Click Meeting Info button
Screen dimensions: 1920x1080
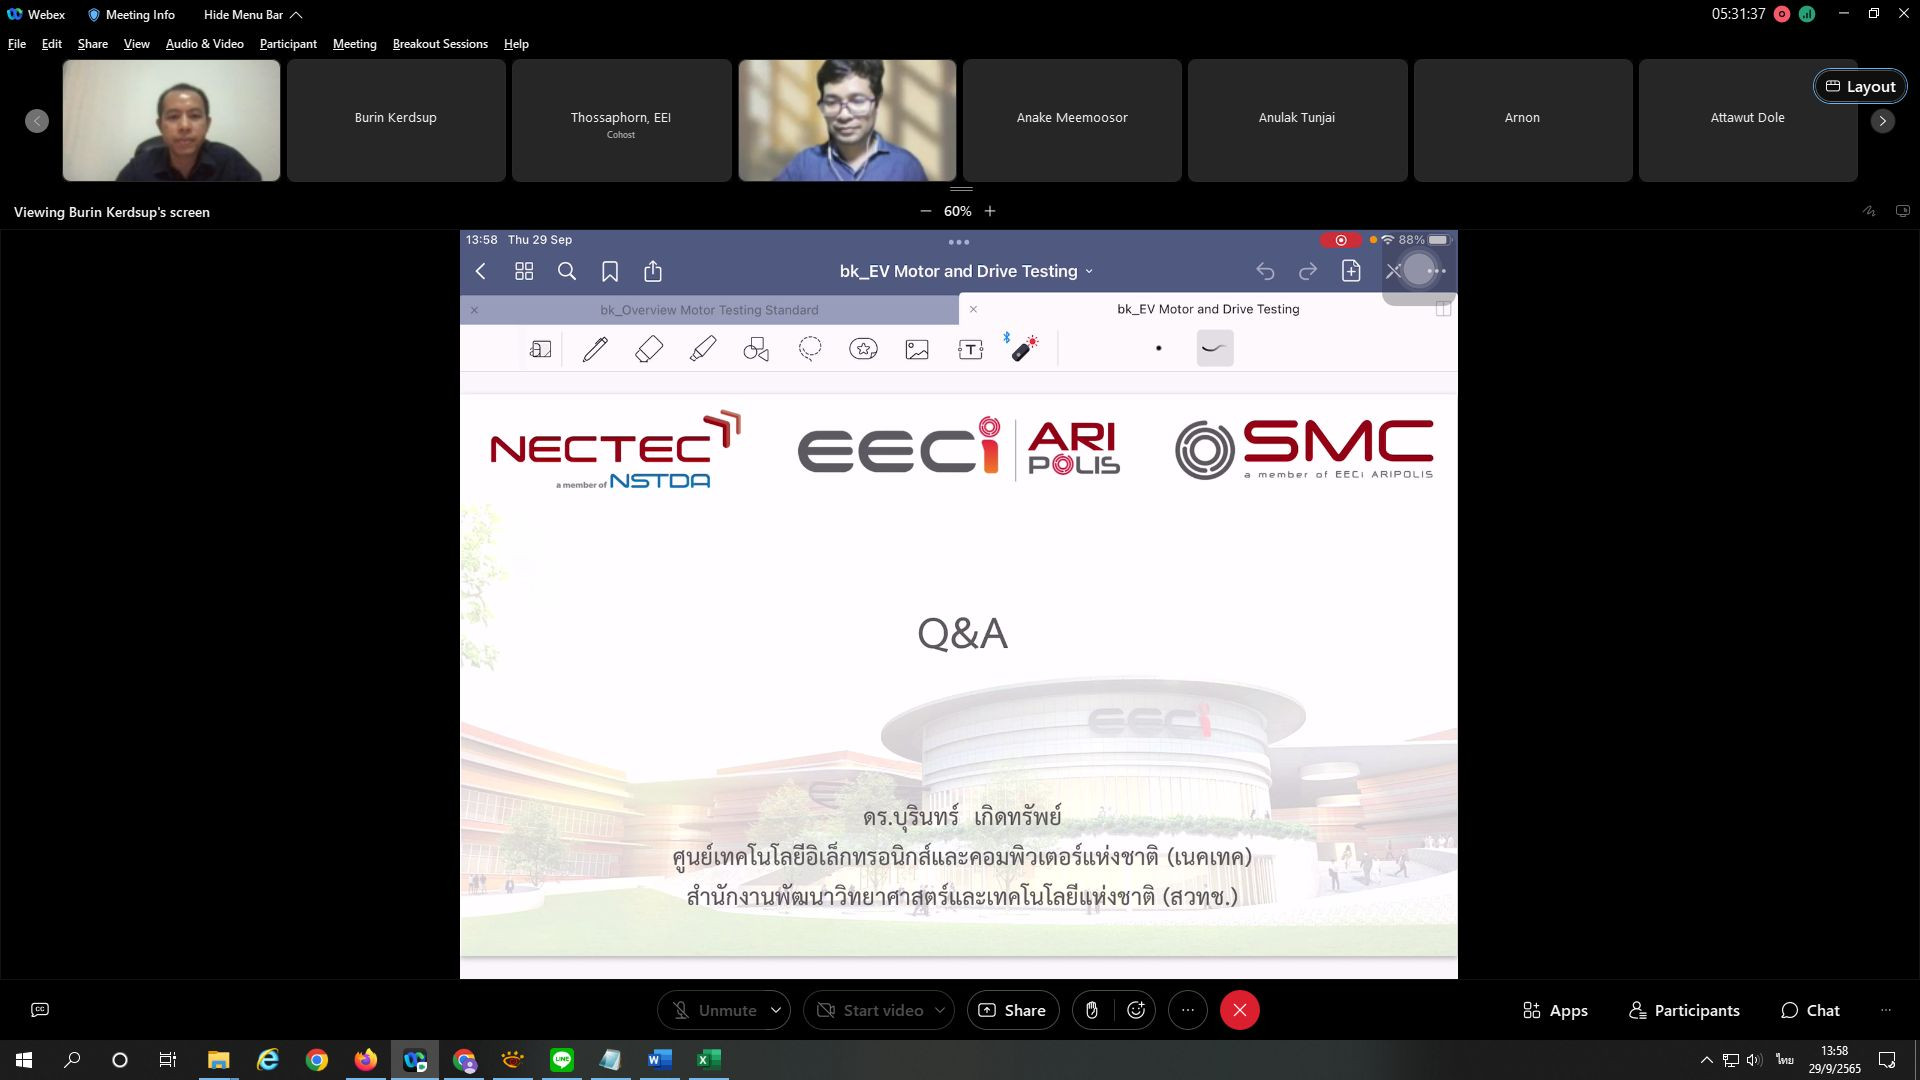(x=131, y=15)
